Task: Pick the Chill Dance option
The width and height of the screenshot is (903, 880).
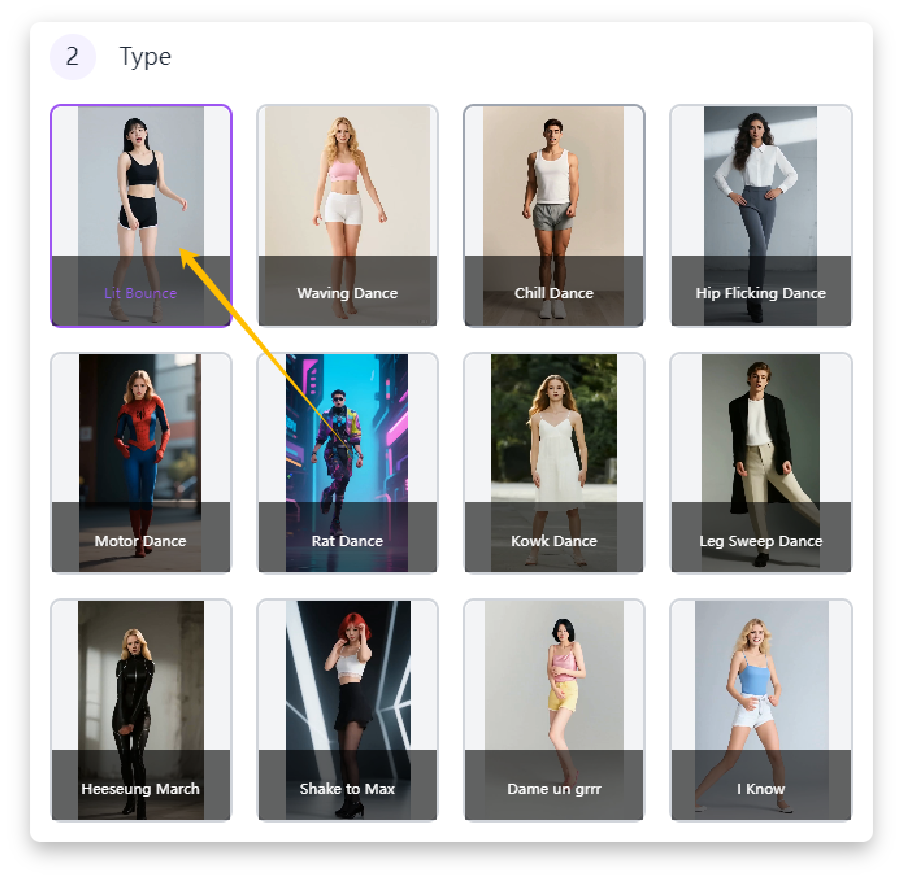Action: [554, 200]
